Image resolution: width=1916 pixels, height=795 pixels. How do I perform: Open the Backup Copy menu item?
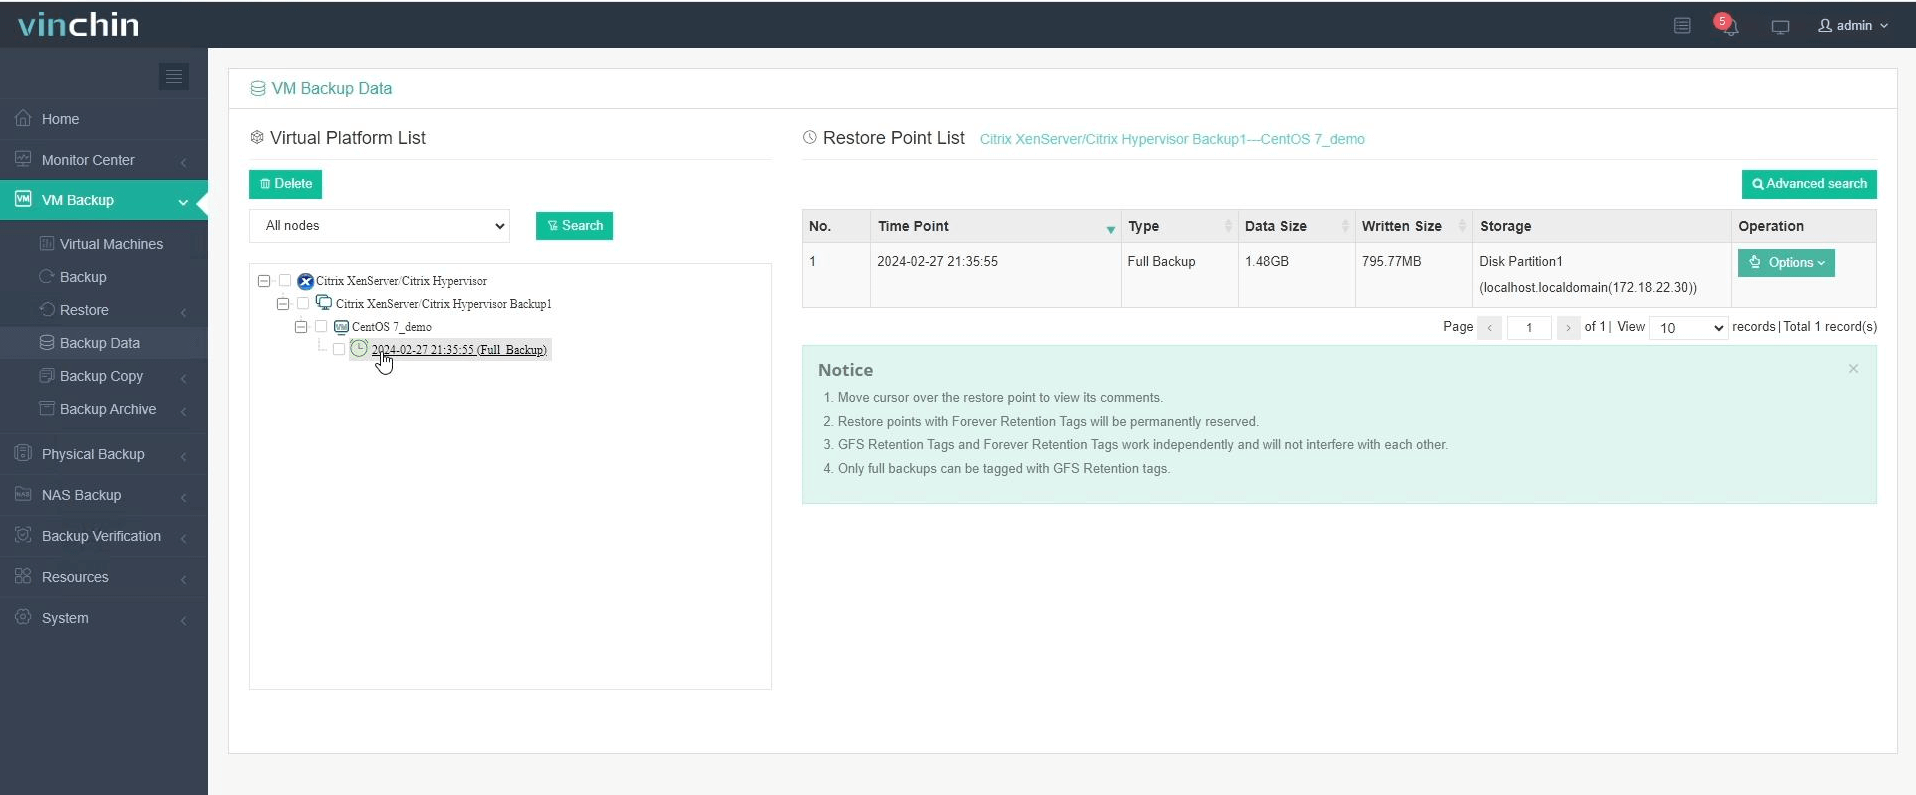click(x=101, y=376)
